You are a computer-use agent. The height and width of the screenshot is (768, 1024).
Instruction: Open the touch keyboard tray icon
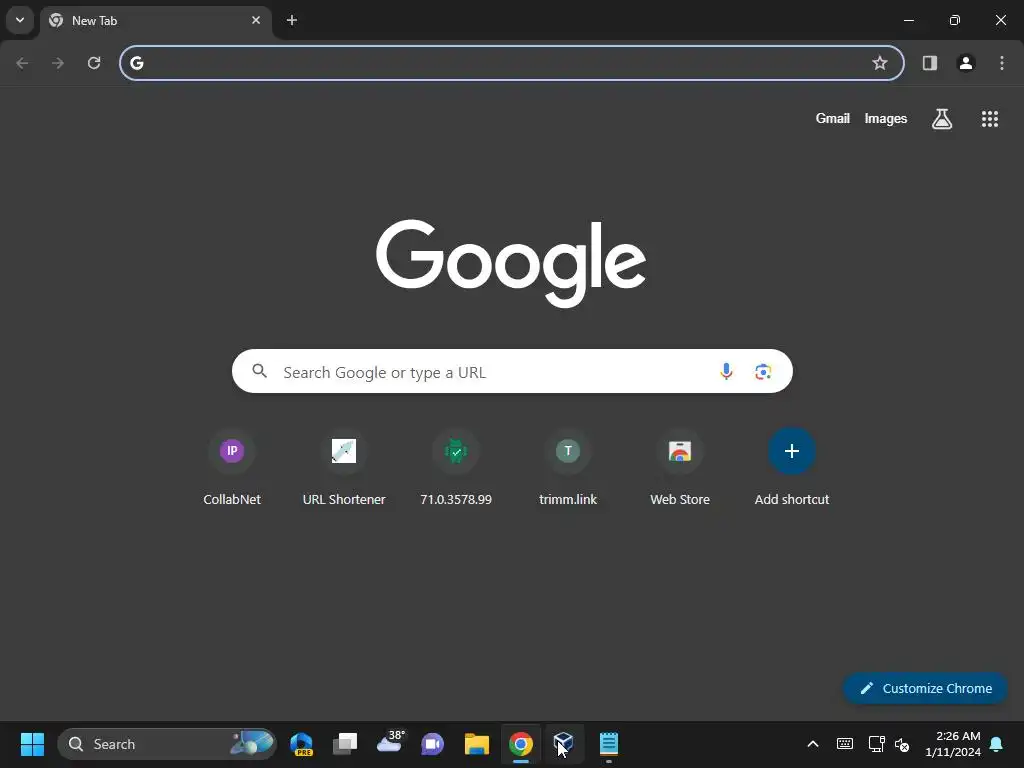[844, 744]
